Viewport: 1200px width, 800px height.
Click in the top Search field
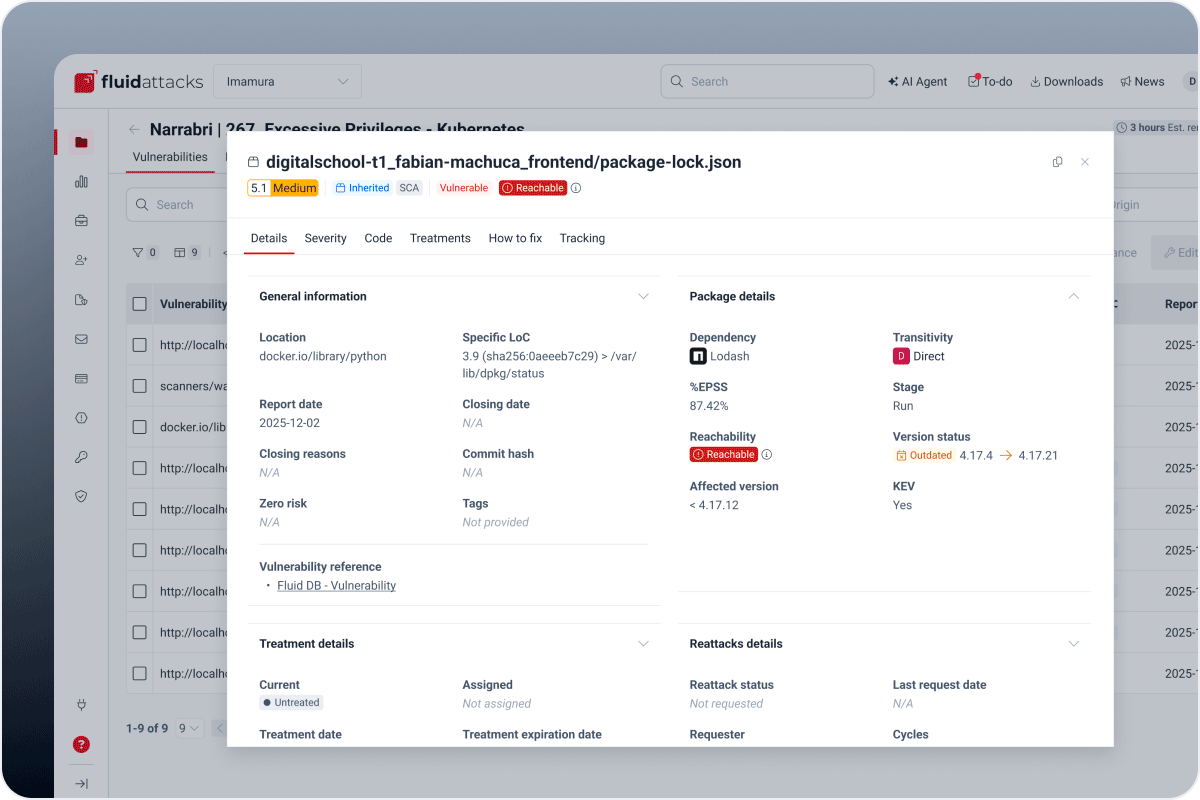pos(767,82)
